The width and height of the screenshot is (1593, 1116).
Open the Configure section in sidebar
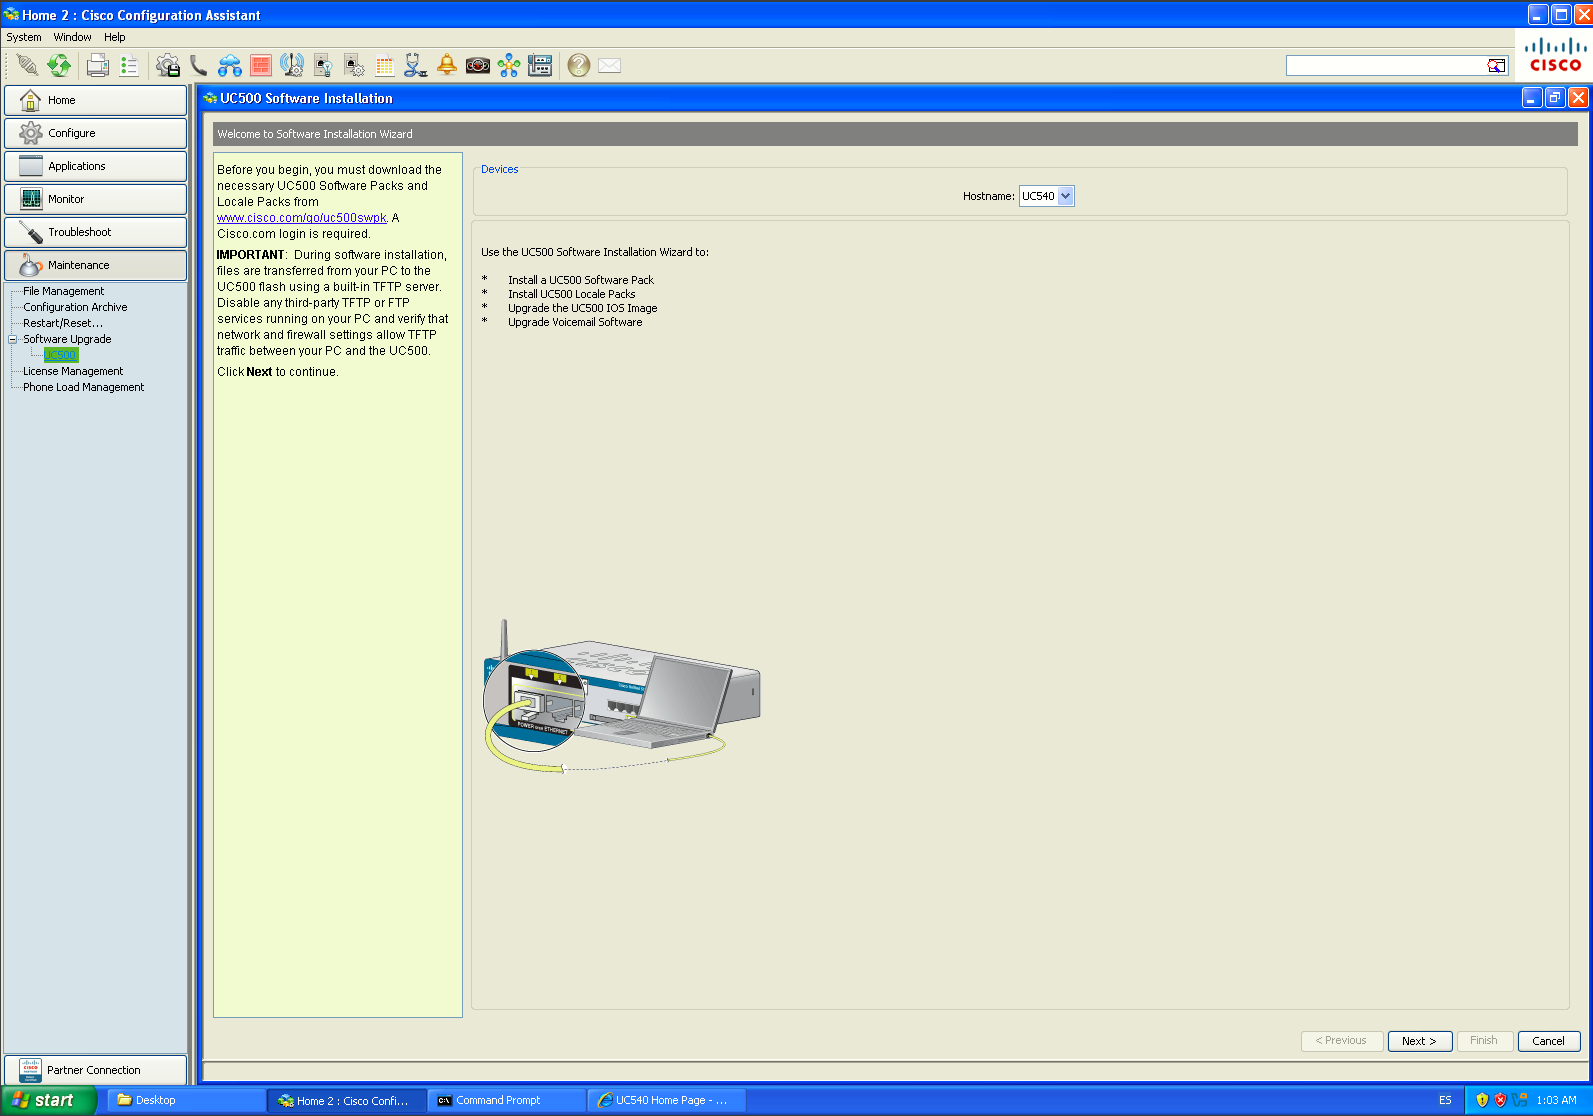(x=95, y=133)
